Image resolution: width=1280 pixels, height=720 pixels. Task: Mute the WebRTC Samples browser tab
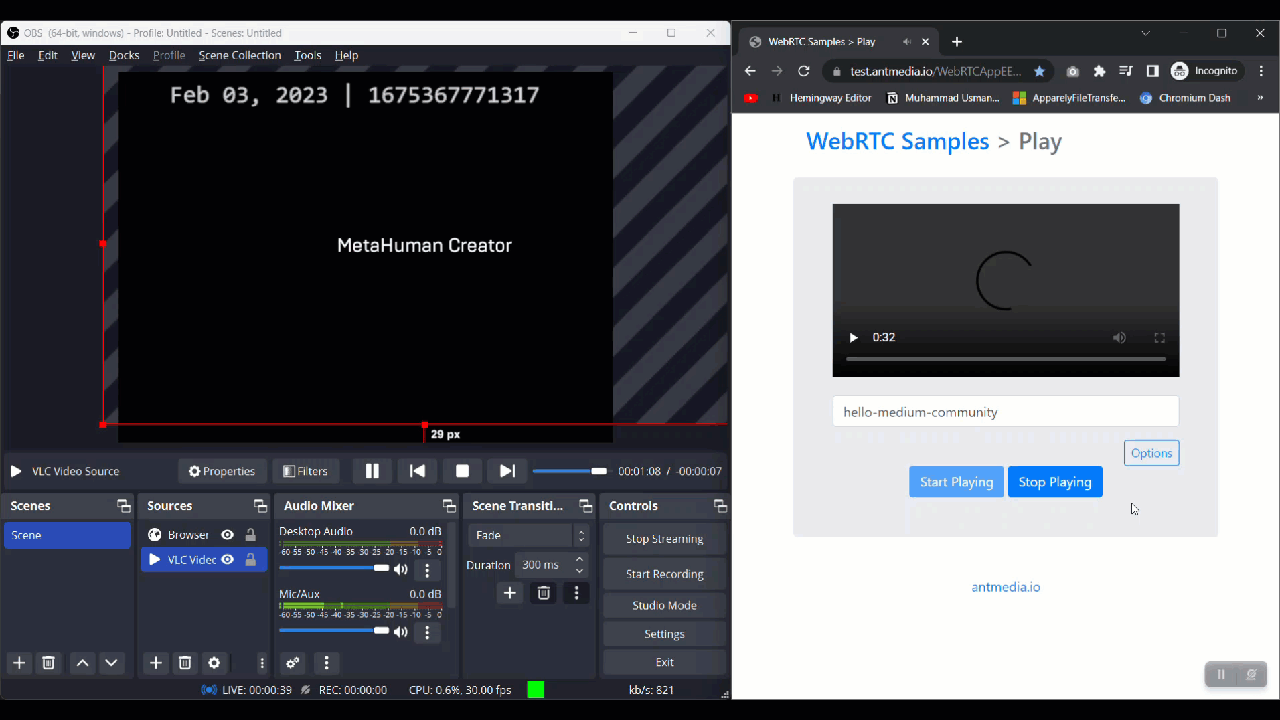(906, 42)
